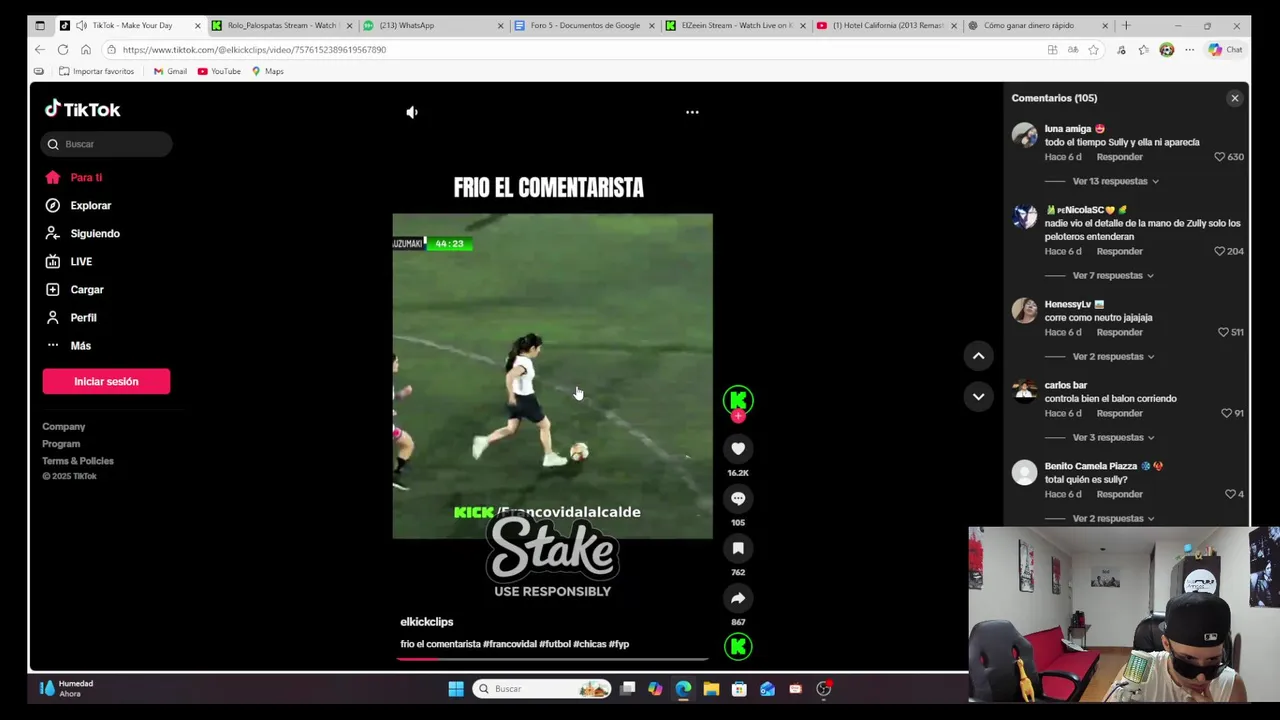Open the Gmail bookmark
Image resolution: width=1280 pixels, height=720 pixels.
[x=170, y=71]
